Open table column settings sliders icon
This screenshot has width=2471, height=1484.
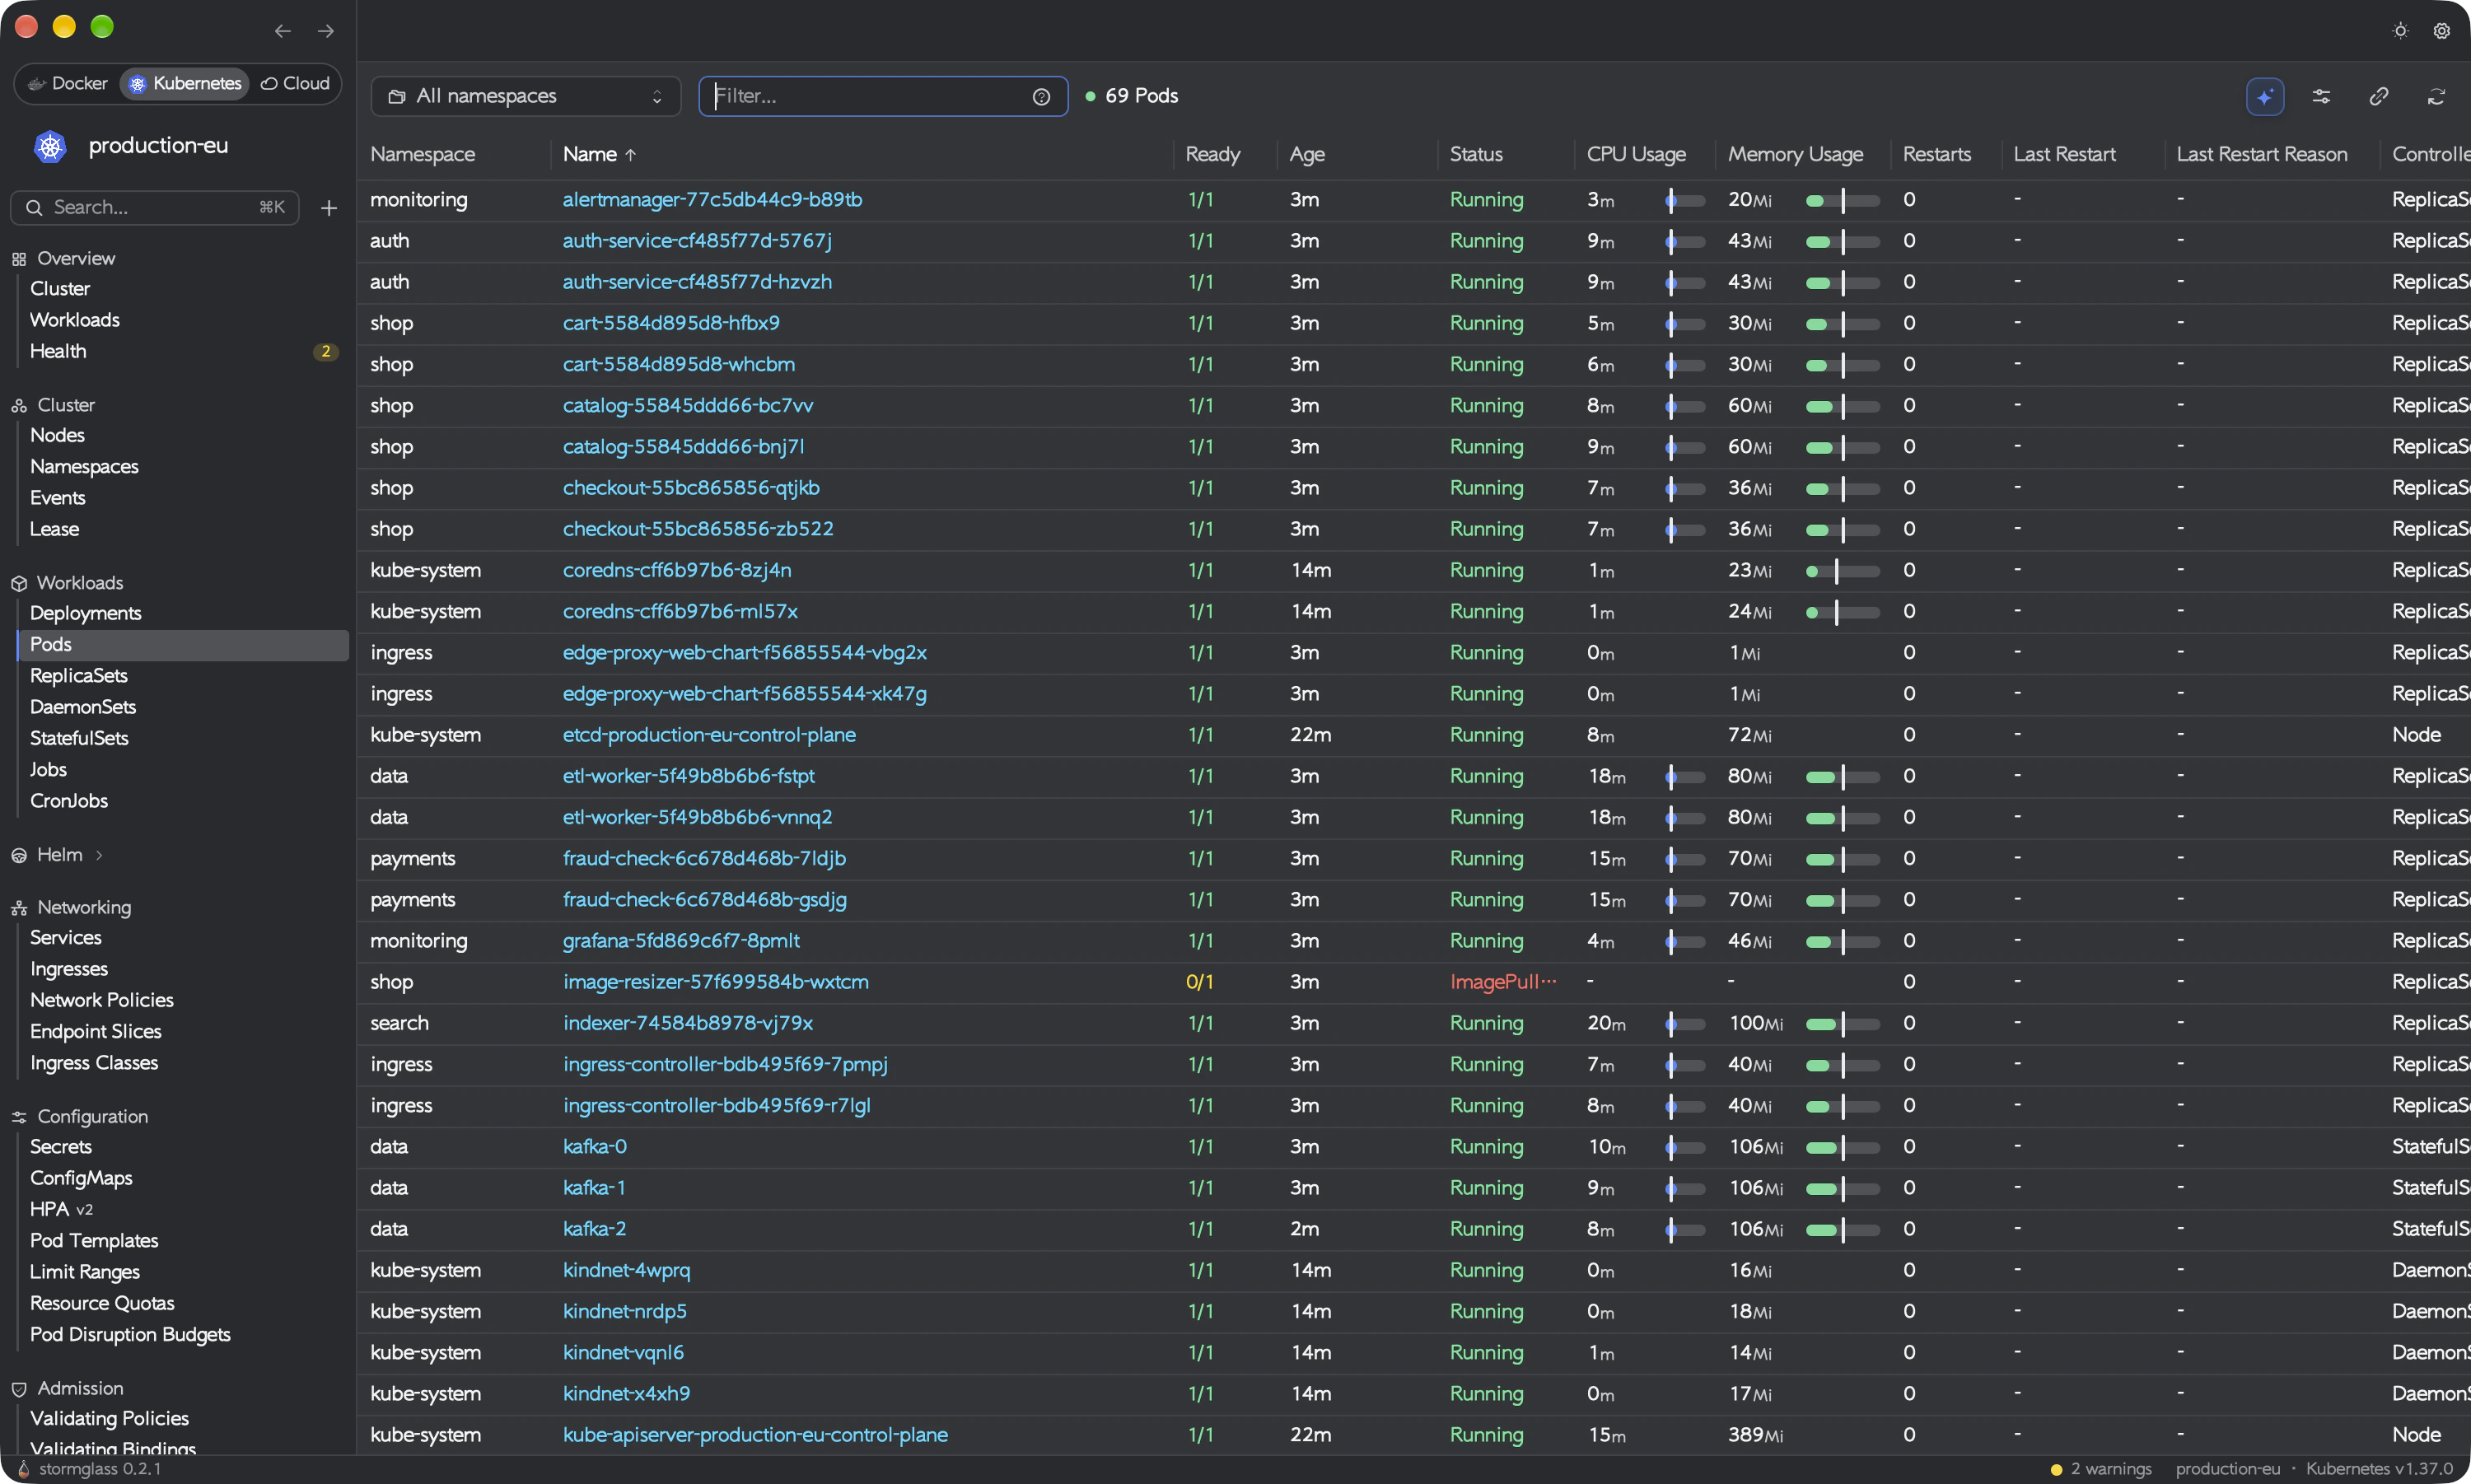click(2321, 96)
